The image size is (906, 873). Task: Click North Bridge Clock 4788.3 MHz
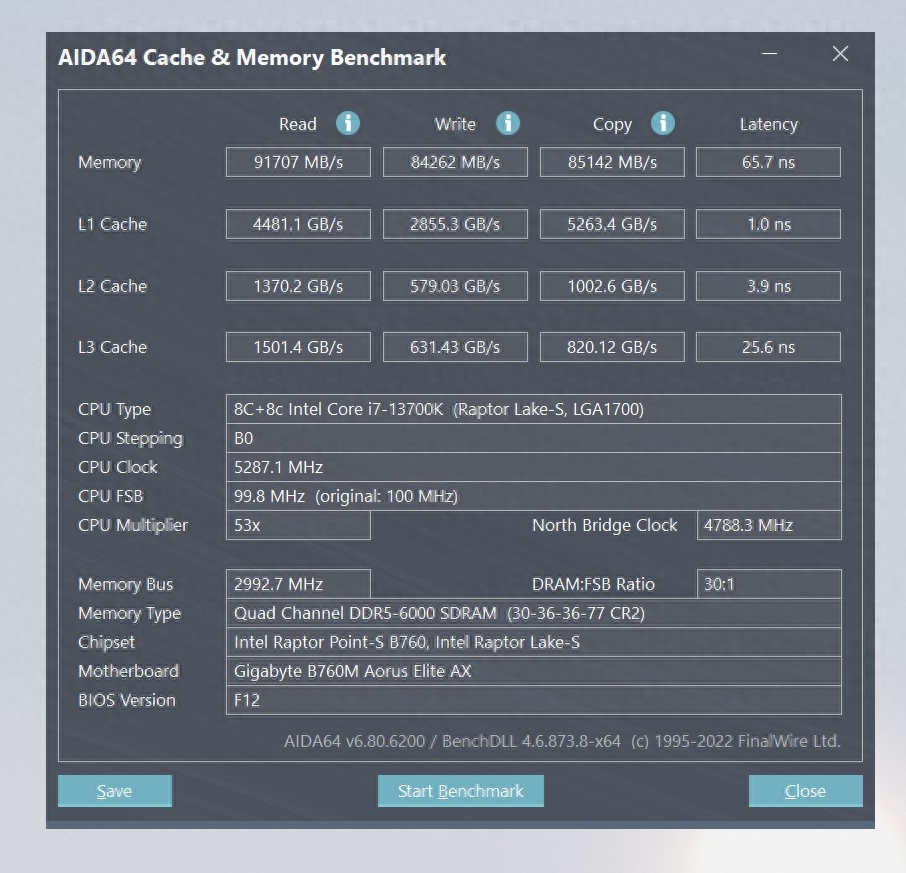[x=769, y=525]
